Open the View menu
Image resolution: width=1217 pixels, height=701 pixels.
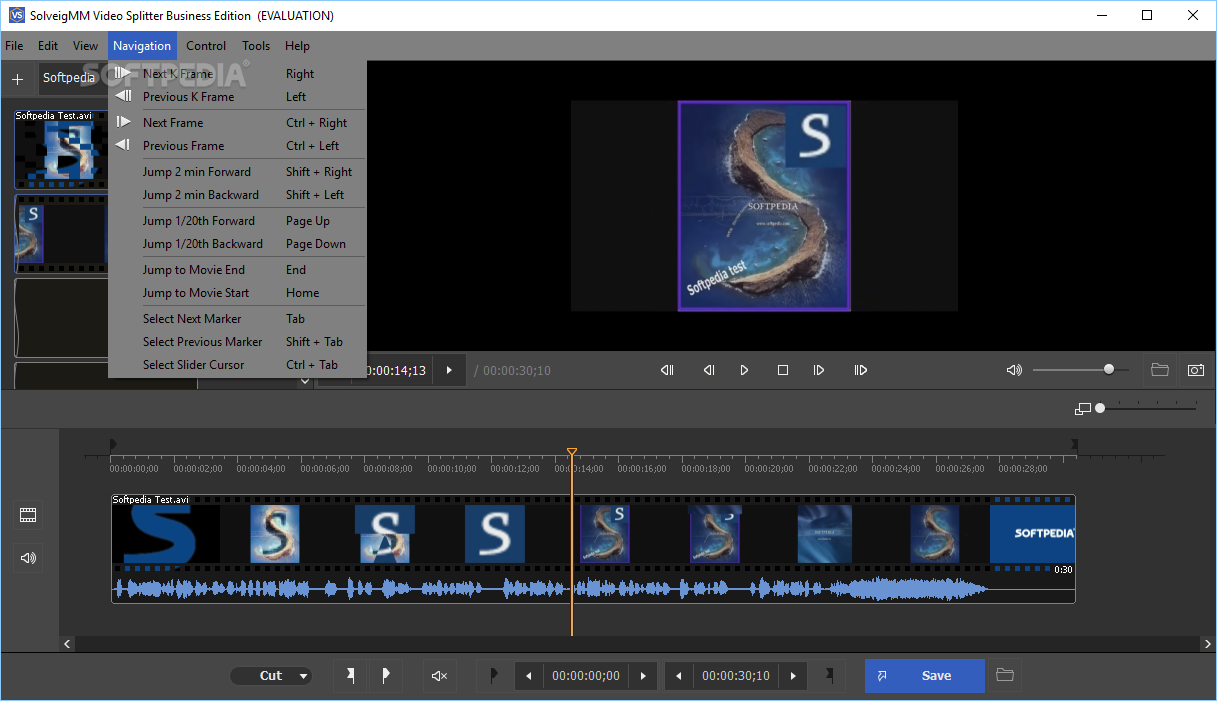coord(86,46)
